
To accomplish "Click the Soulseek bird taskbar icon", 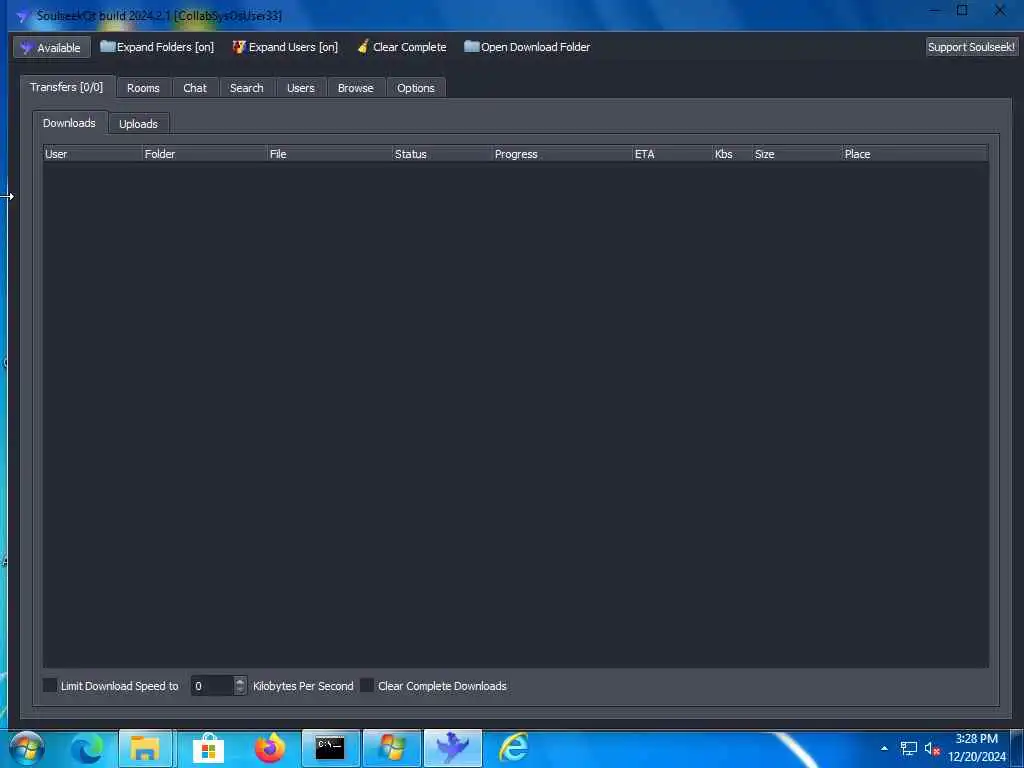I will 453,748.
